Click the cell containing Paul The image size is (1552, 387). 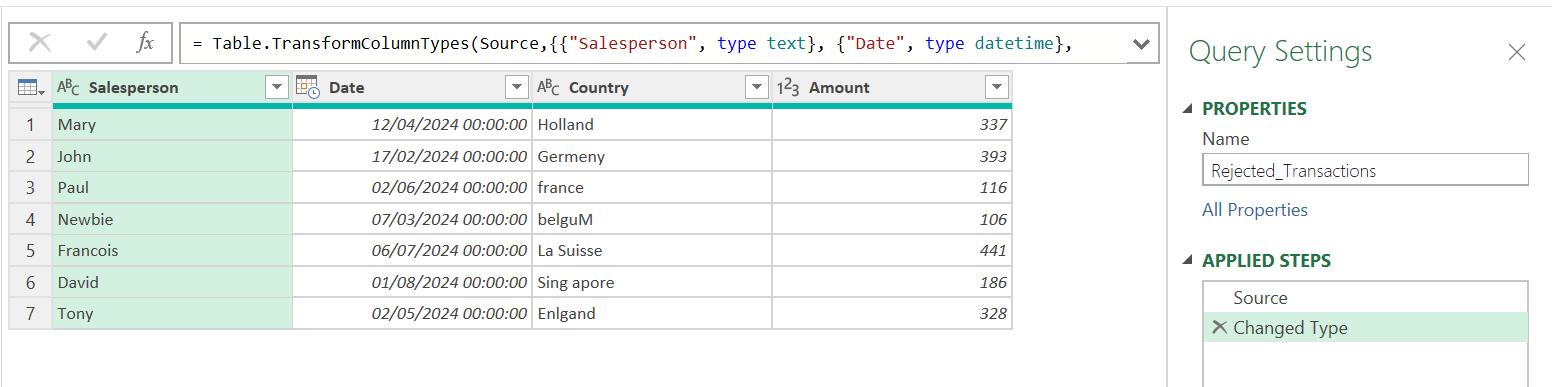coord(172,188)
